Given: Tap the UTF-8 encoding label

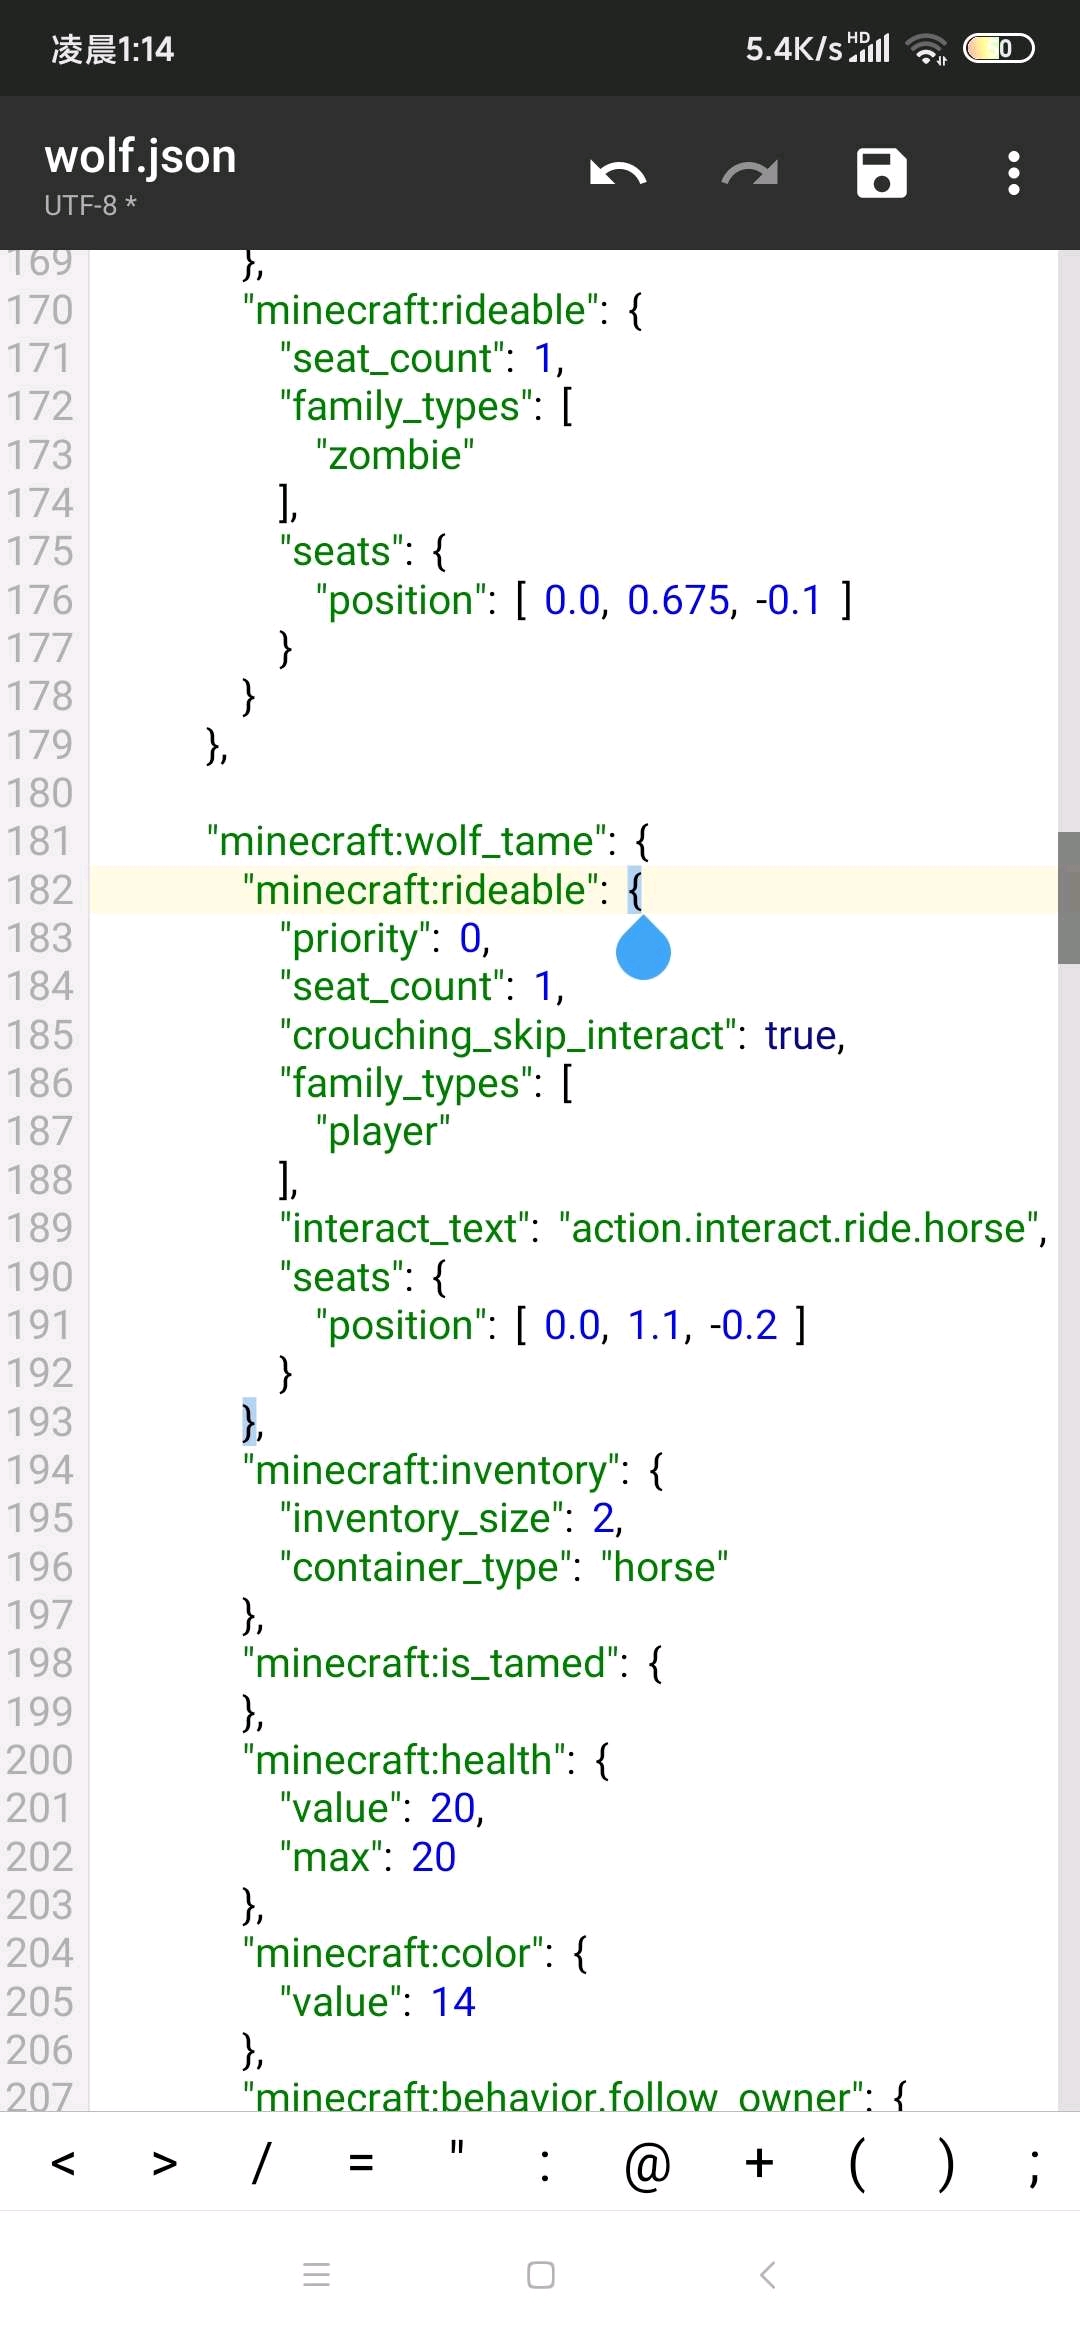Looking at the screenshot, I should click(x=80, y=205).
